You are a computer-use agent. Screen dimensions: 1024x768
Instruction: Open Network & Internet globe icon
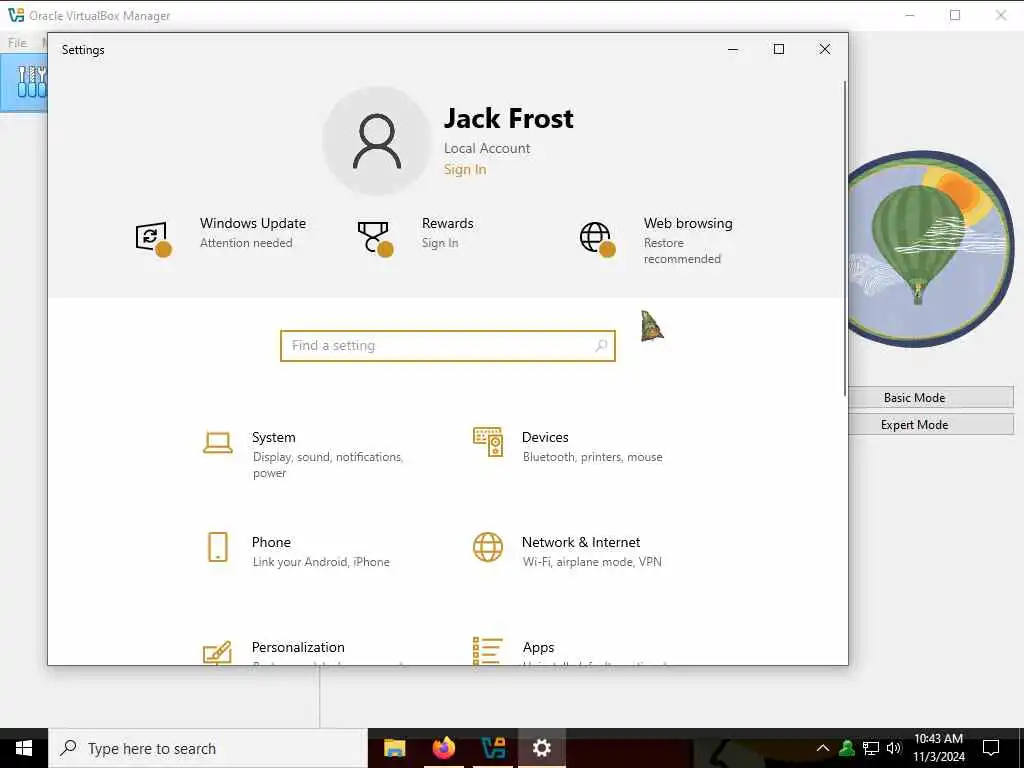488,547
